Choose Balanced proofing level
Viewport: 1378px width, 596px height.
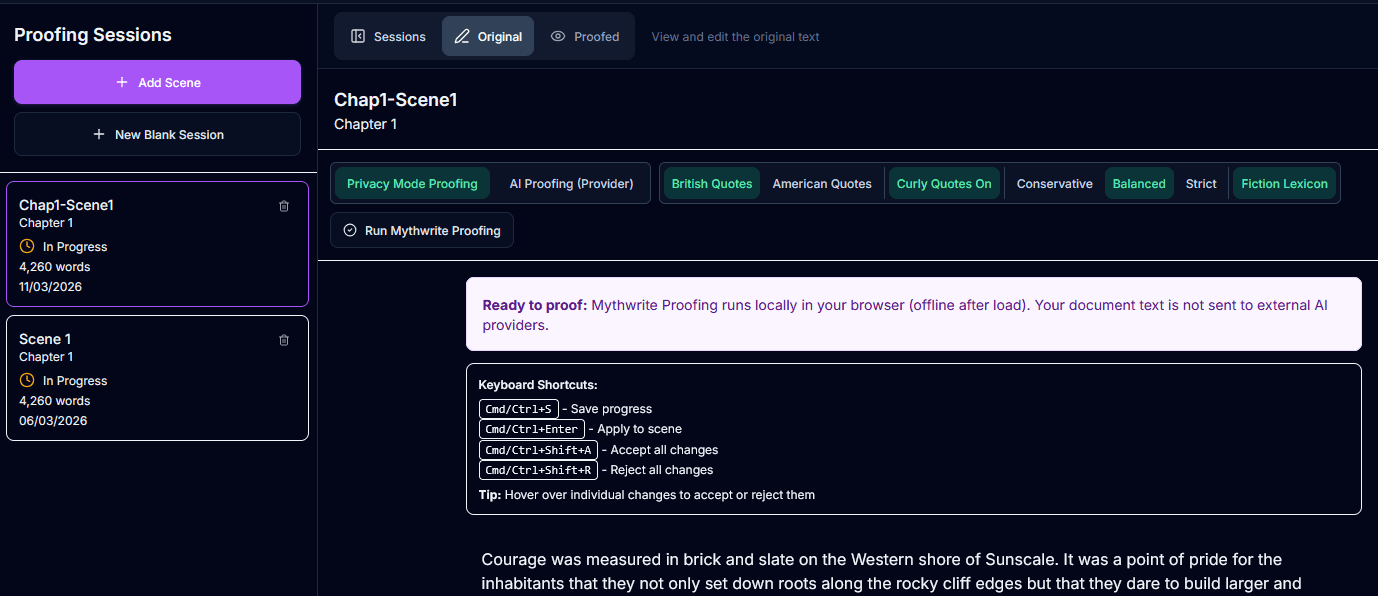pos(1139,183)
